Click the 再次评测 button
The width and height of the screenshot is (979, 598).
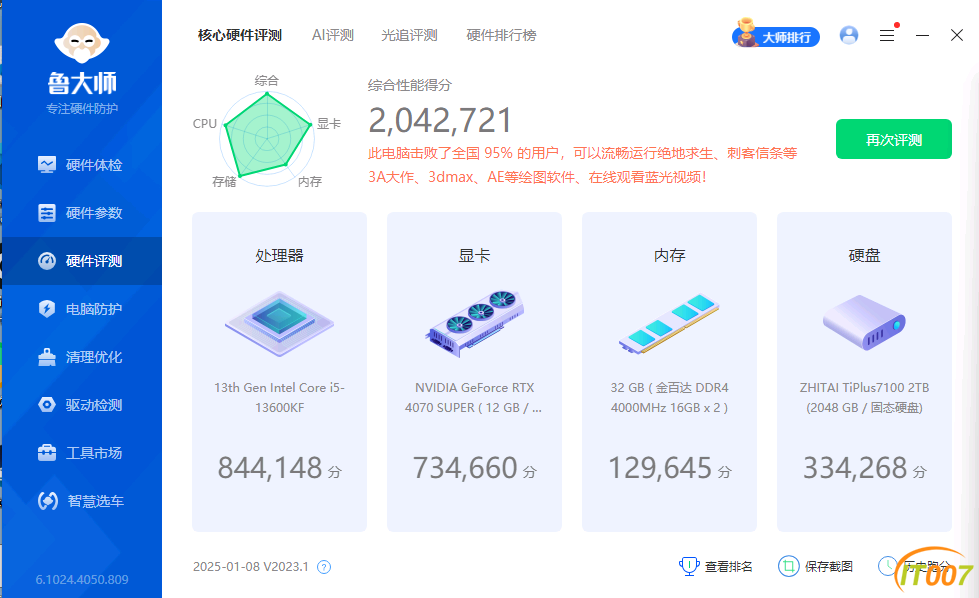pyautogui.click(x=893, y=139)
